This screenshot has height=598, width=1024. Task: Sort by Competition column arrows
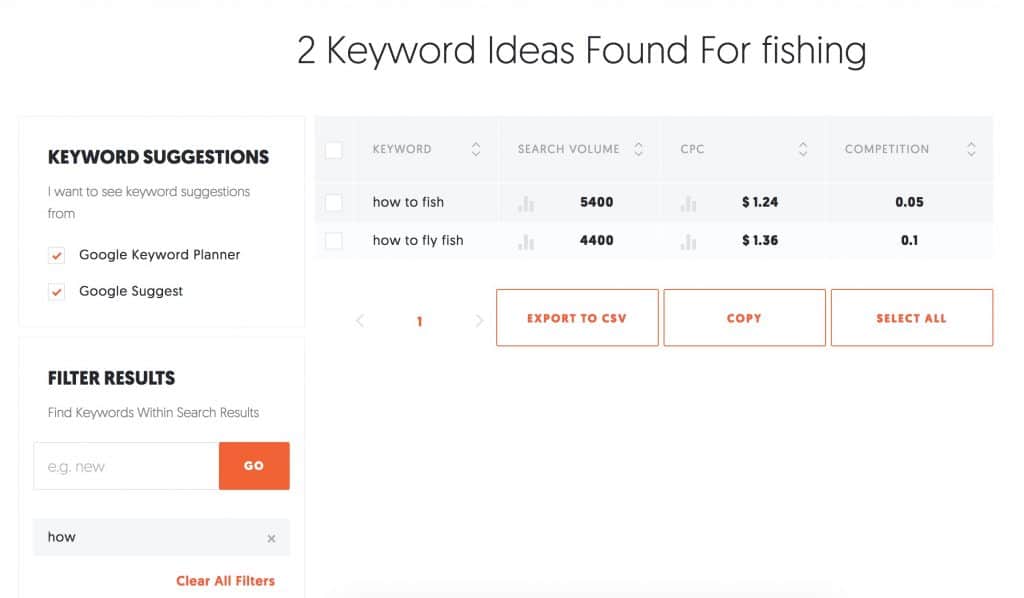click(x=971, y=150)
